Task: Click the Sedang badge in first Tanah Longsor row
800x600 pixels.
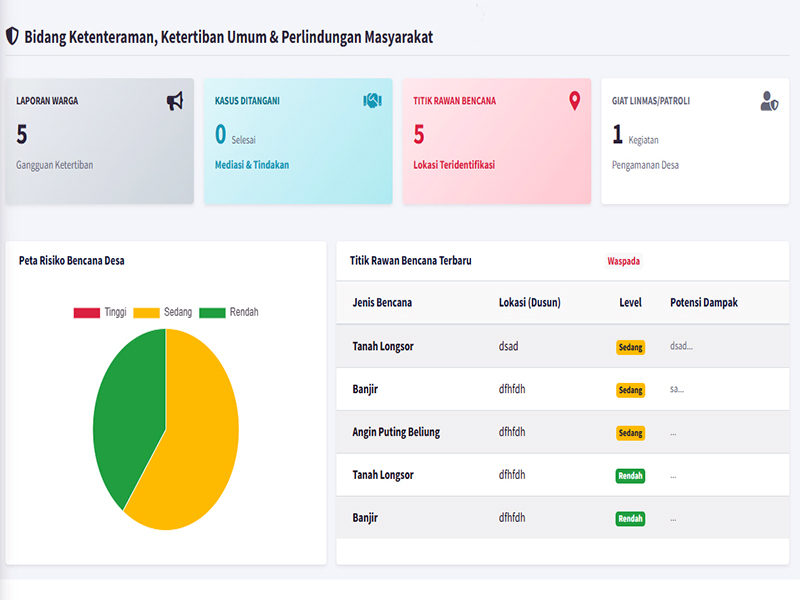Action: 630,347
